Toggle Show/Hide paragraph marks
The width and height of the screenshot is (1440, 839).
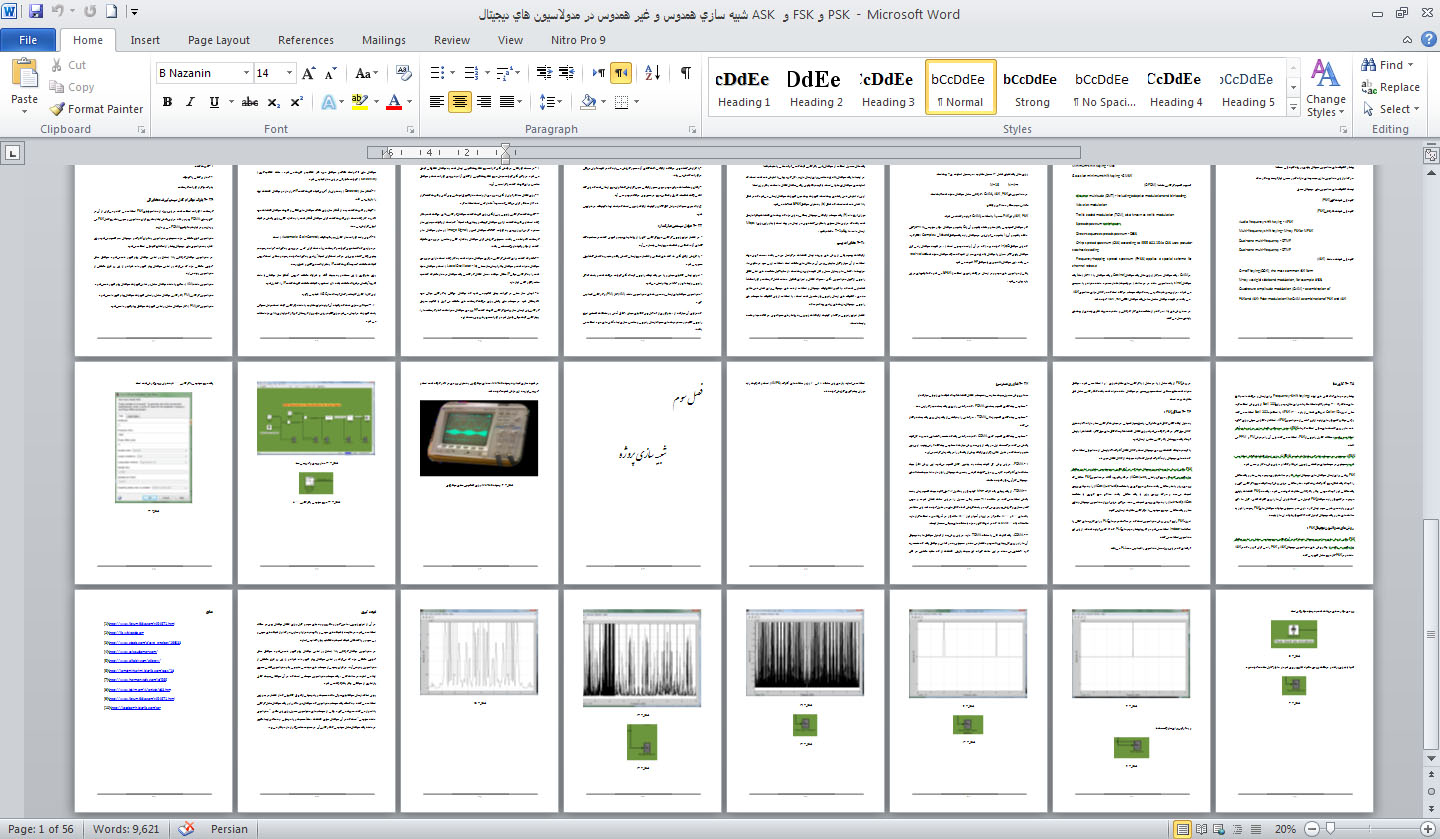click(685, 73)
